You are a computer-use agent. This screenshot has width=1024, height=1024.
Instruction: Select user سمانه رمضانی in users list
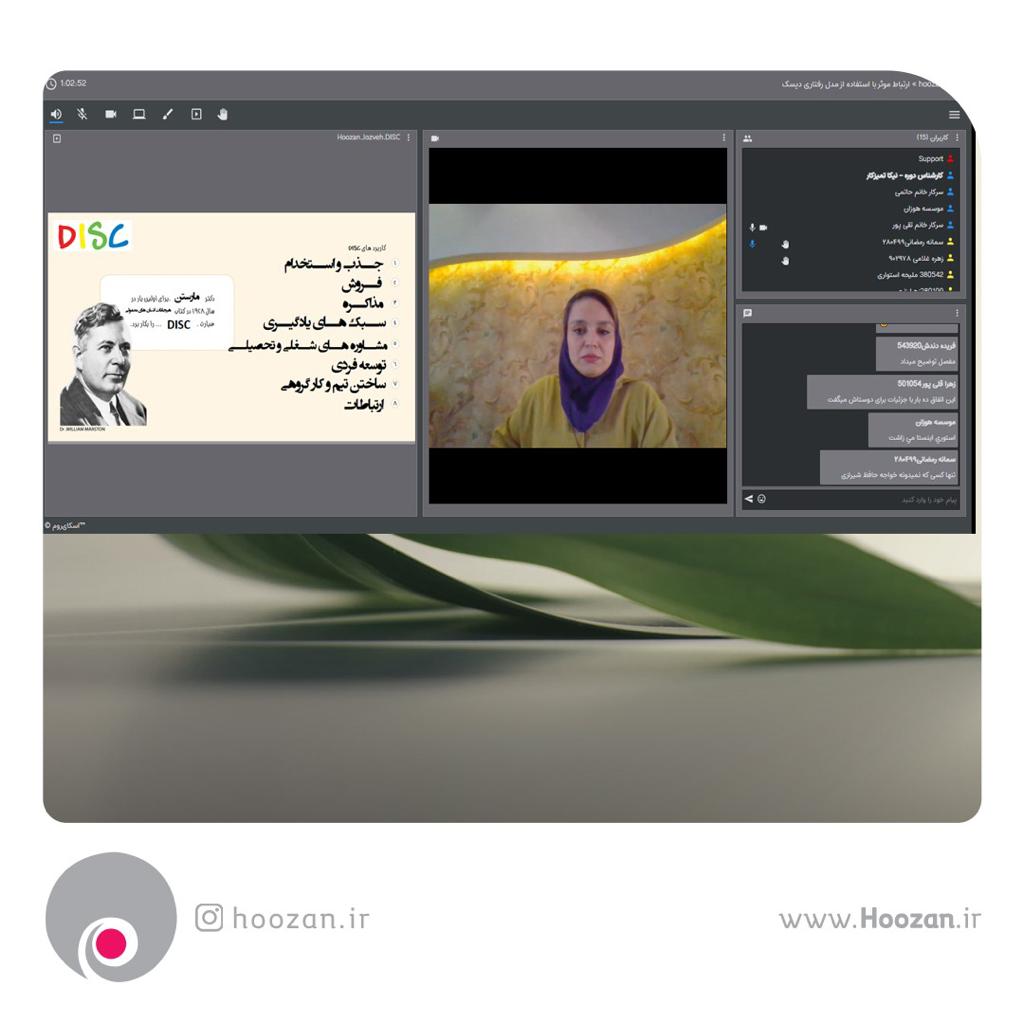point(850,242)
